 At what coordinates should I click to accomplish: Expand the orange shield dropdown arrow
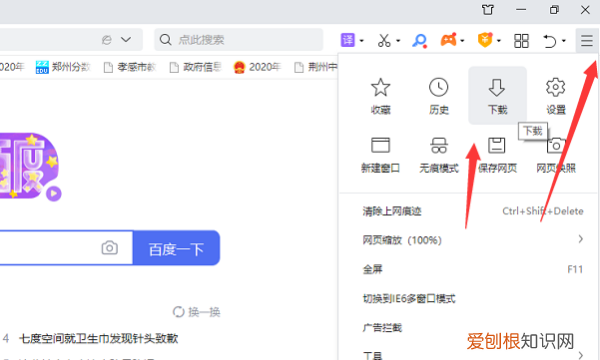499,41
